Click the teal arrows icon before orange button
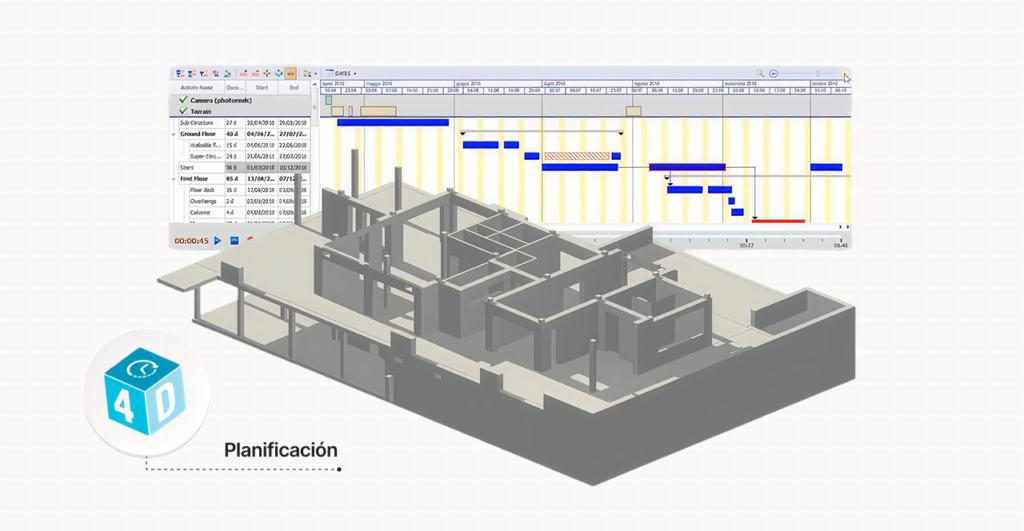Viewport: 1024px width, 531px height. coord(279,73)
